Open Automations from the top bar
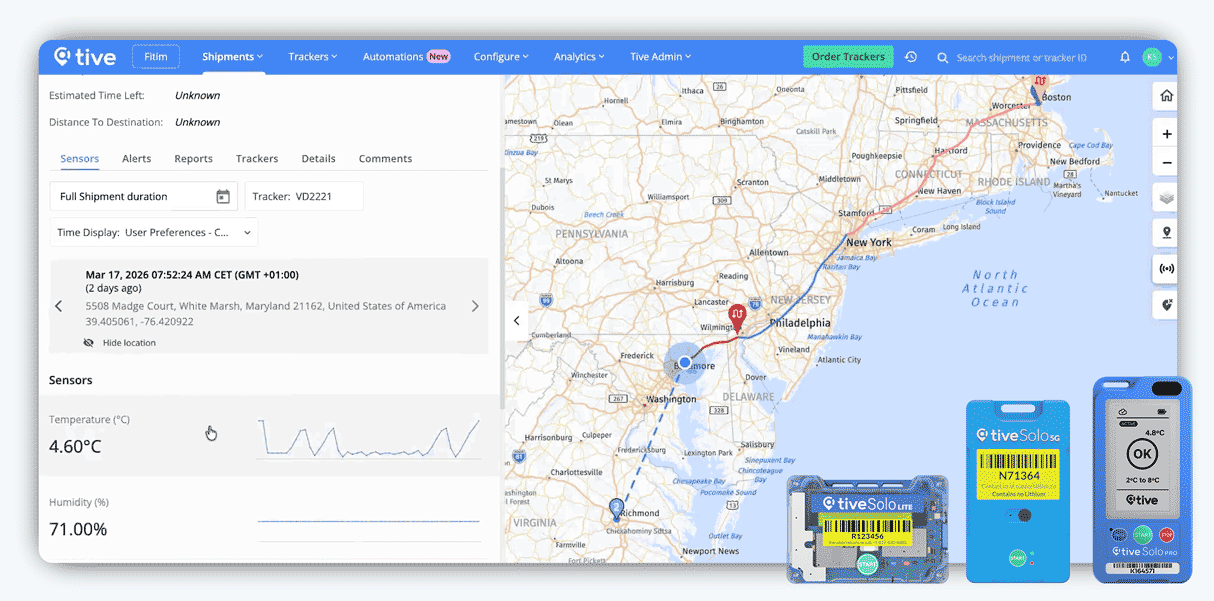 coord(406,57)
